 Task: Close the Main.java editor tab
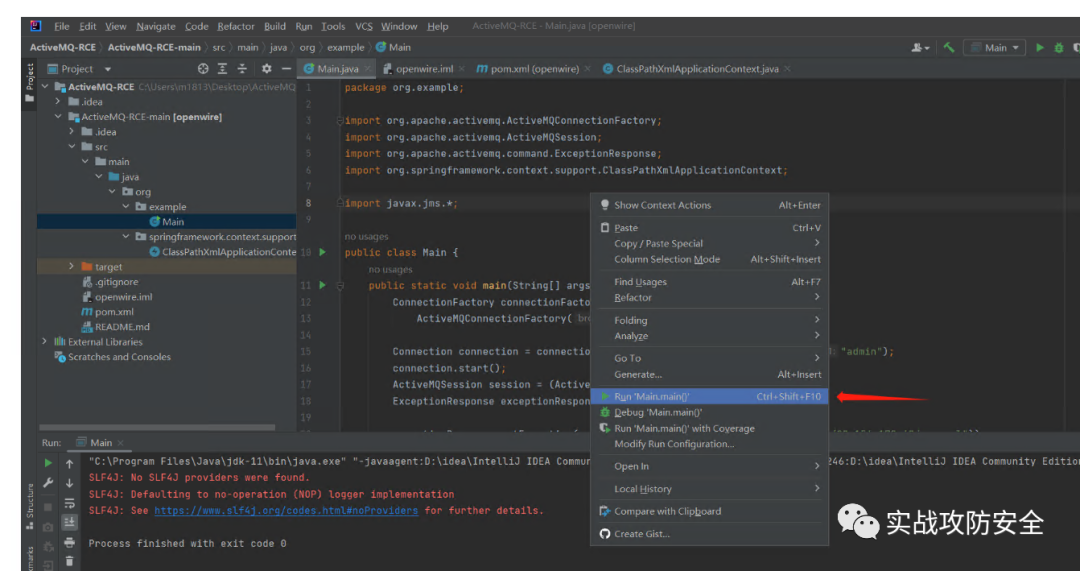point(368,69)
